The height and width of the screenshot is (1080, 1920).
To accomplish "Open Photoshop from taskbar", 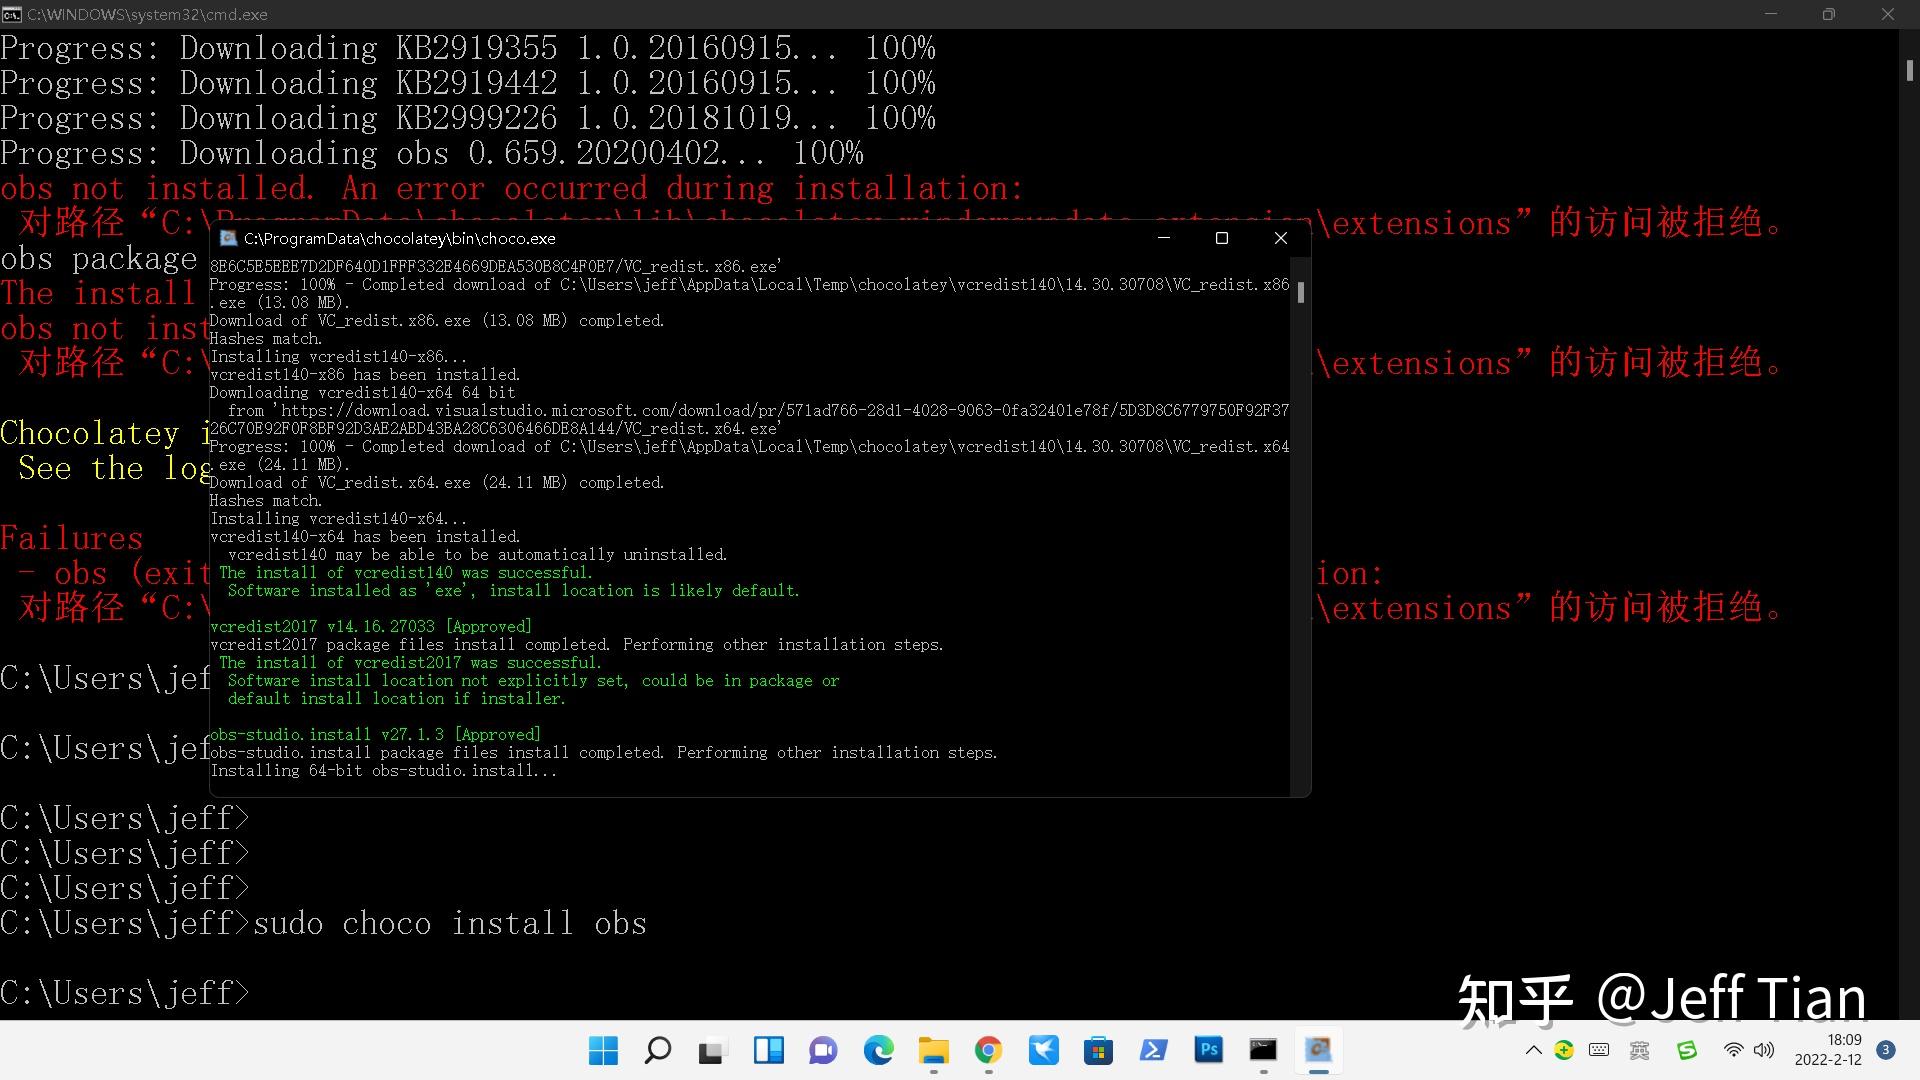I will (1208, 1050).
